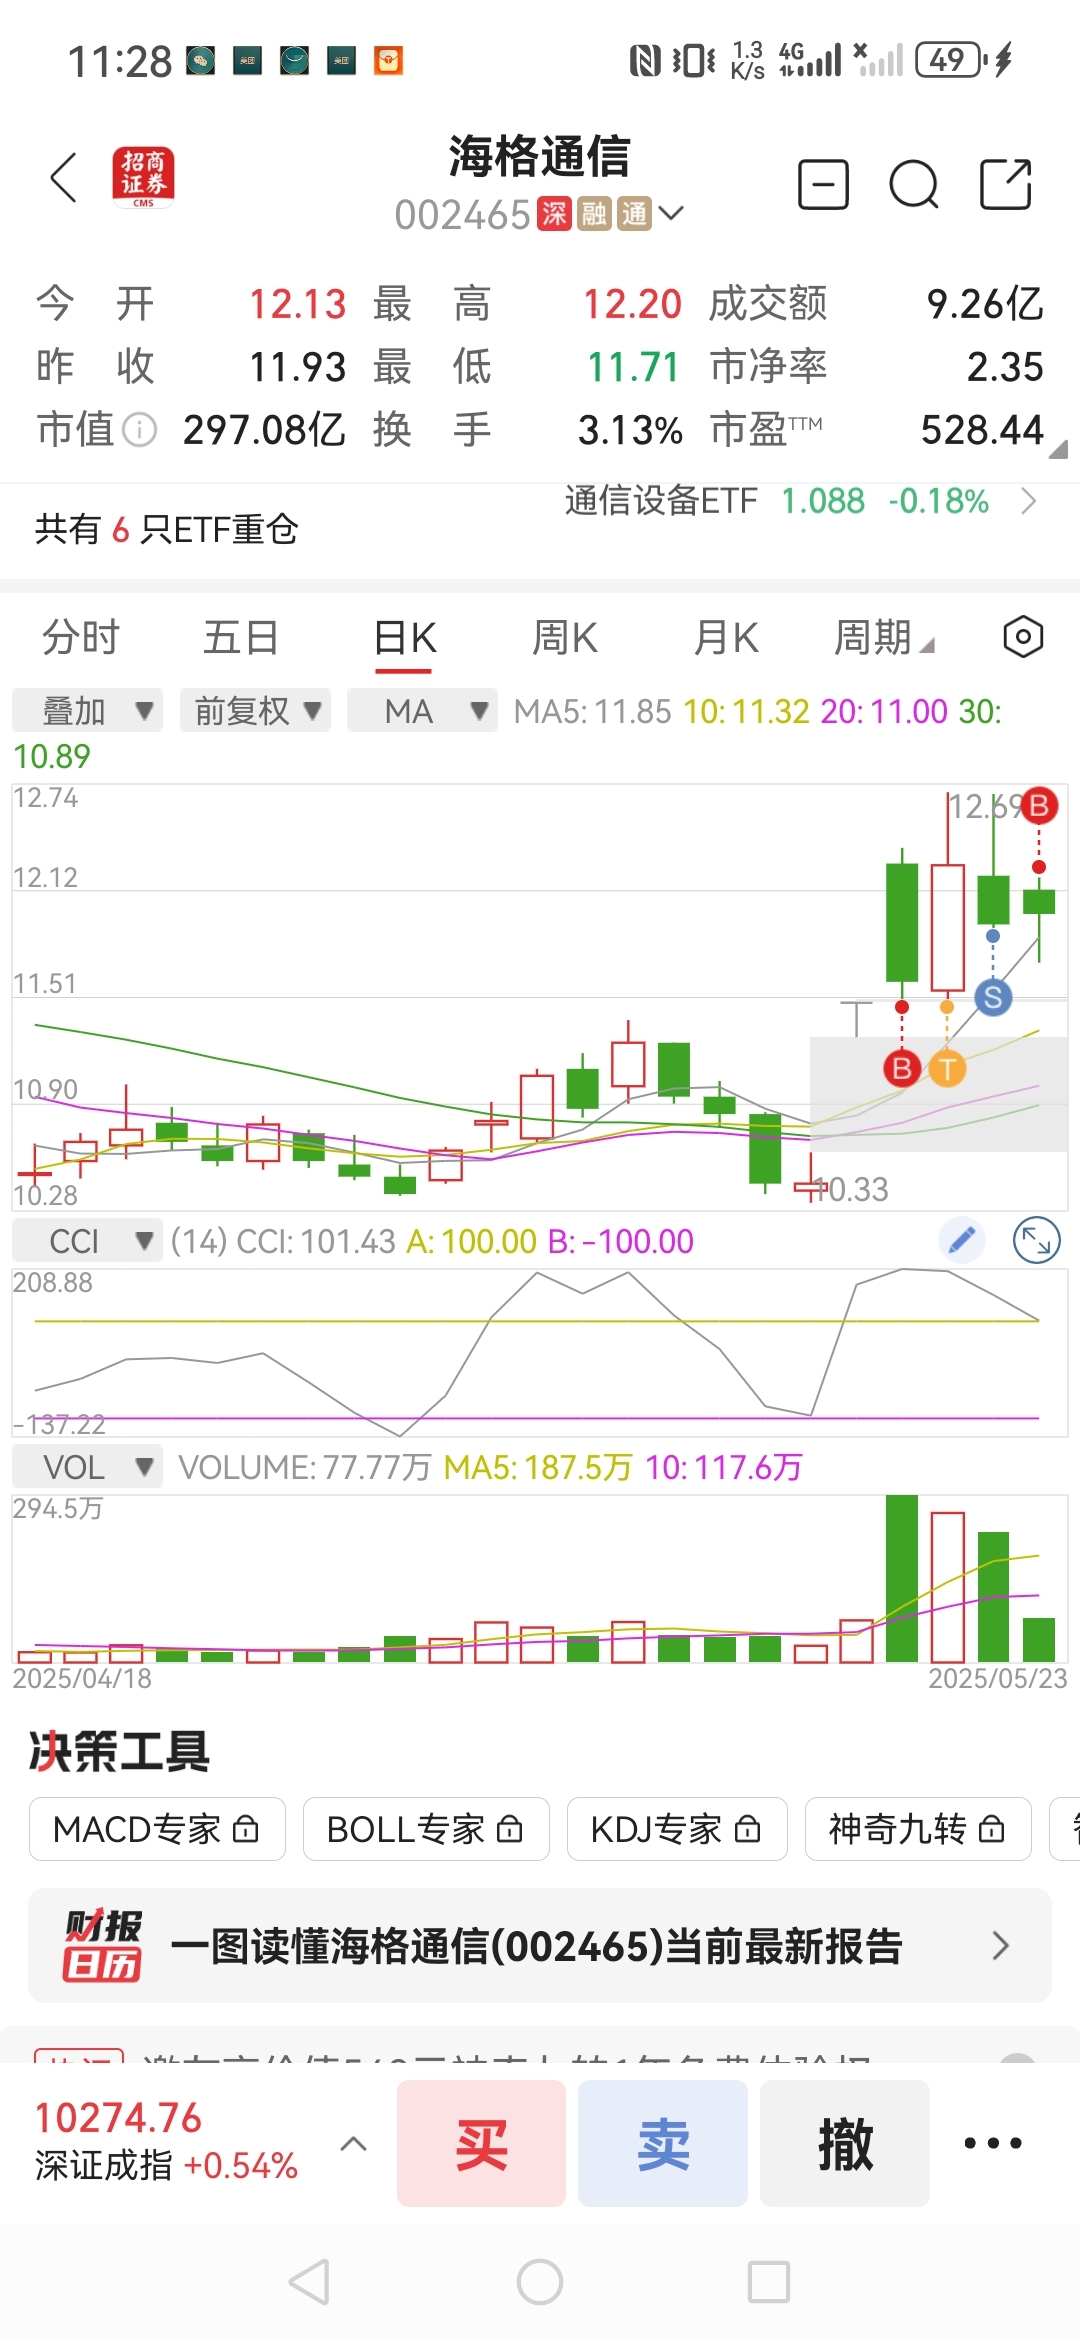The width and height of the screenshot is (1080, 2340).
Task: Open 共有6只ETF重仓 details
Action: tap(167, 529)
